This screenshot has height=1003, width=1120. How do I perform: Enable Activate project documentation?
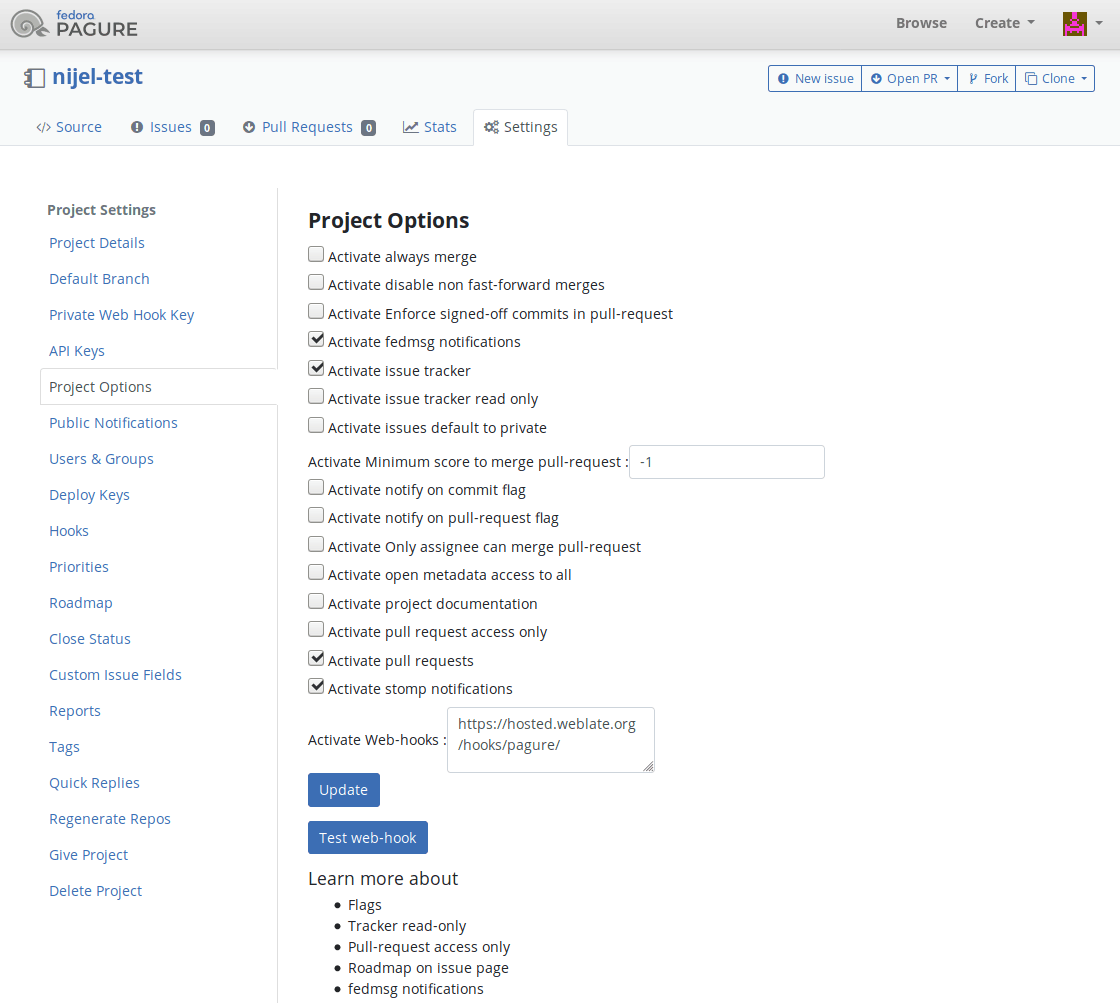(316, 600)
